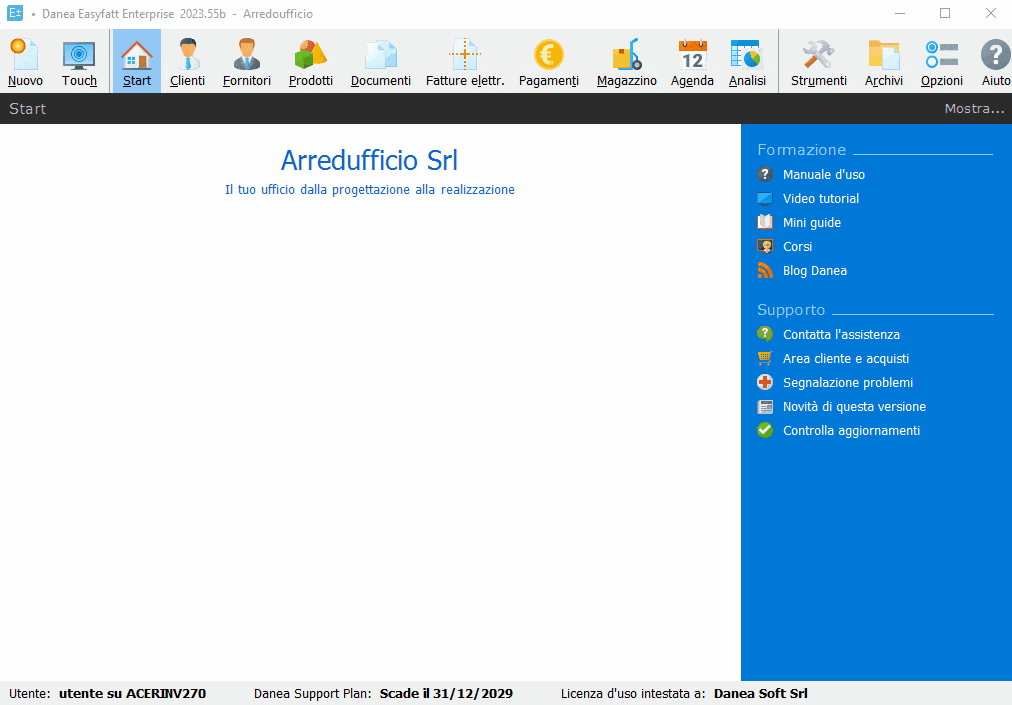The height and width of the screenshot is (705, 1012).
Task: Open the Documenti section
Action: (x=381, y=62)
